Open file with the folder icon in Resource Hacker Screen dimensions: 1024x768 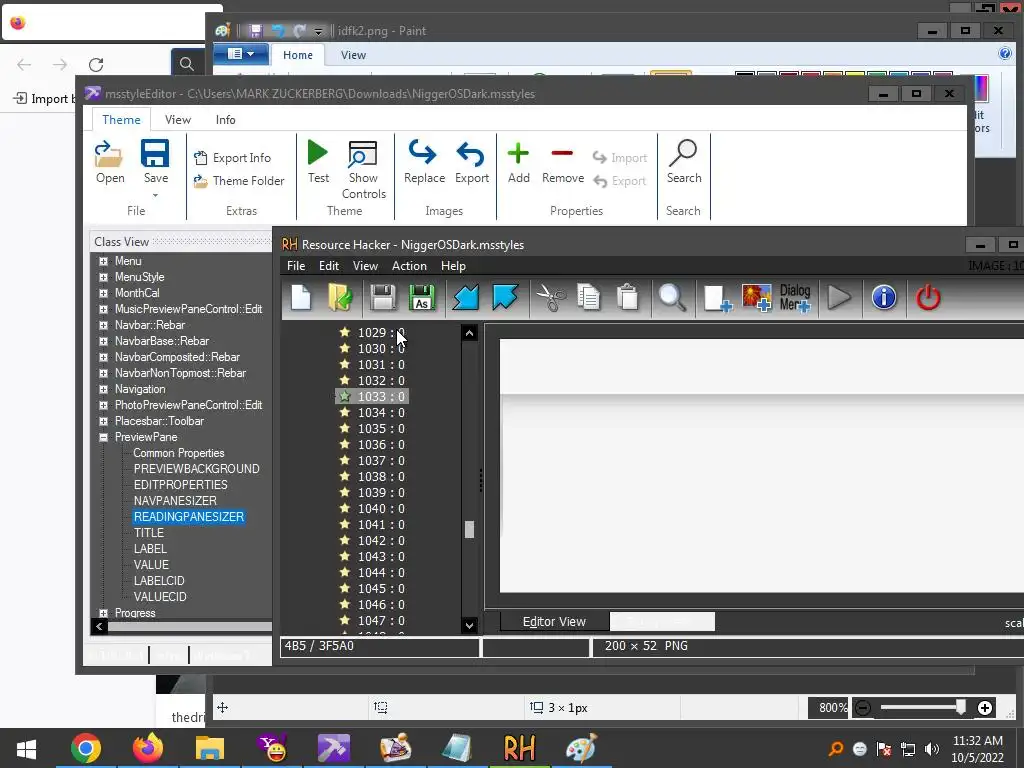pos(340,298)
